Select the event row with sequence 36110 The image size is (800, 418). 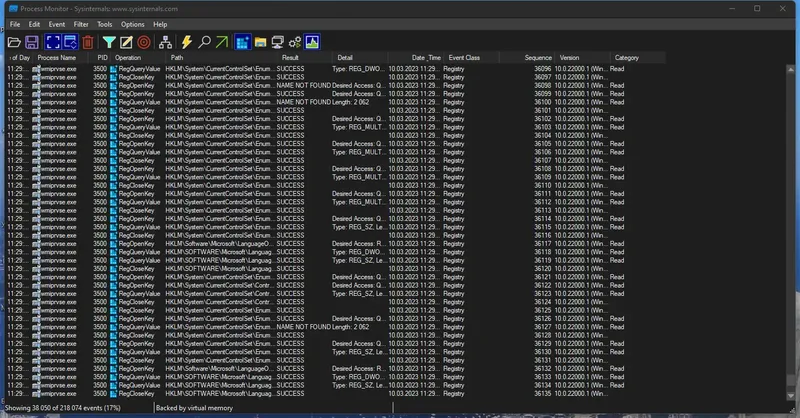[336, 185]
